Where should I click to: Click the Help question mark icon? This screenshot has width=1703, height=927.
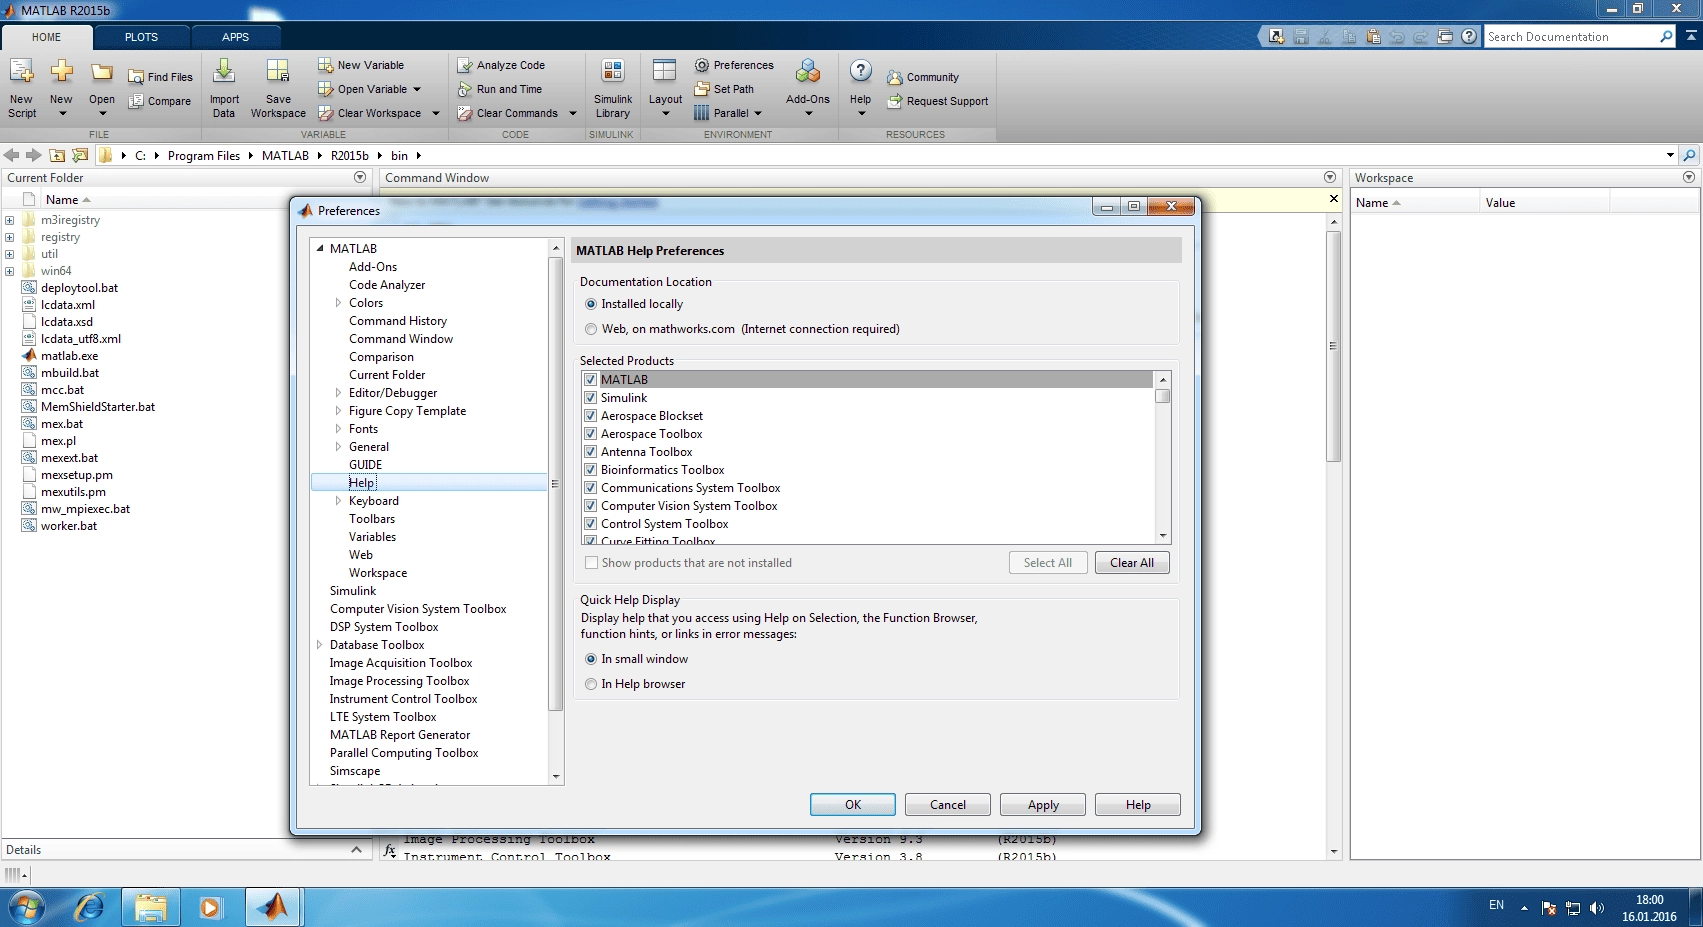[860, 71]
